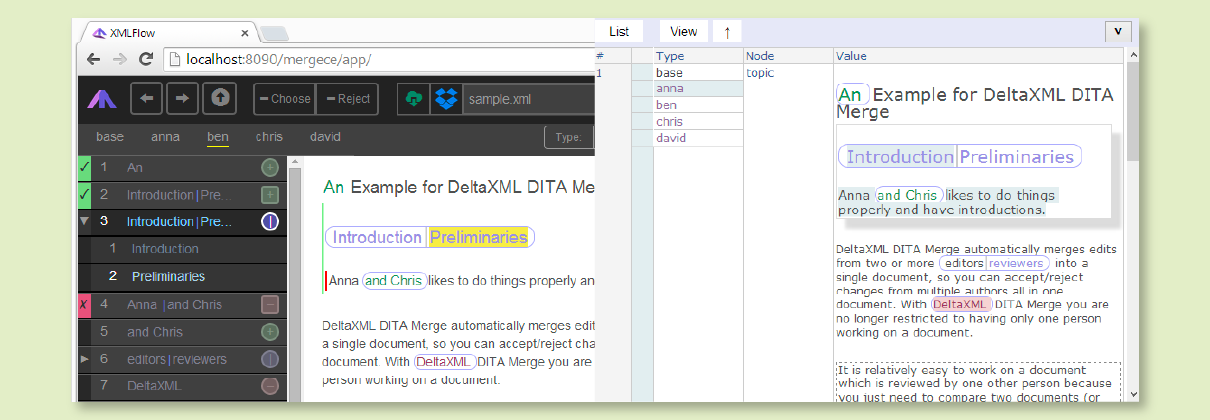Switch to the List tab
Screen dimensions: 1210x420
(619, 32)
